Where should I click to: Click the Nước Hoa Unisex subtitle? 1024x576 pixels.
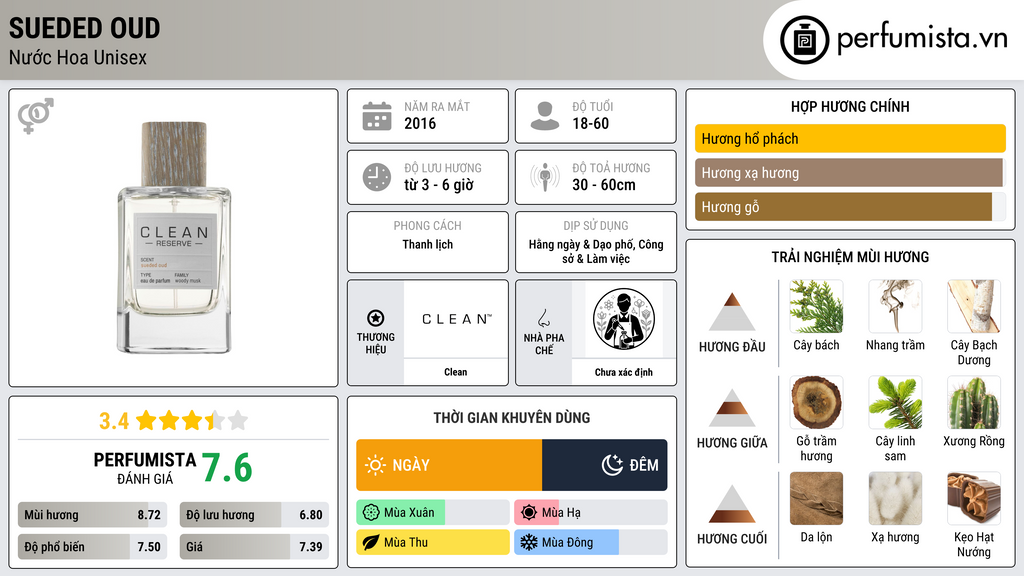point(78,57)
